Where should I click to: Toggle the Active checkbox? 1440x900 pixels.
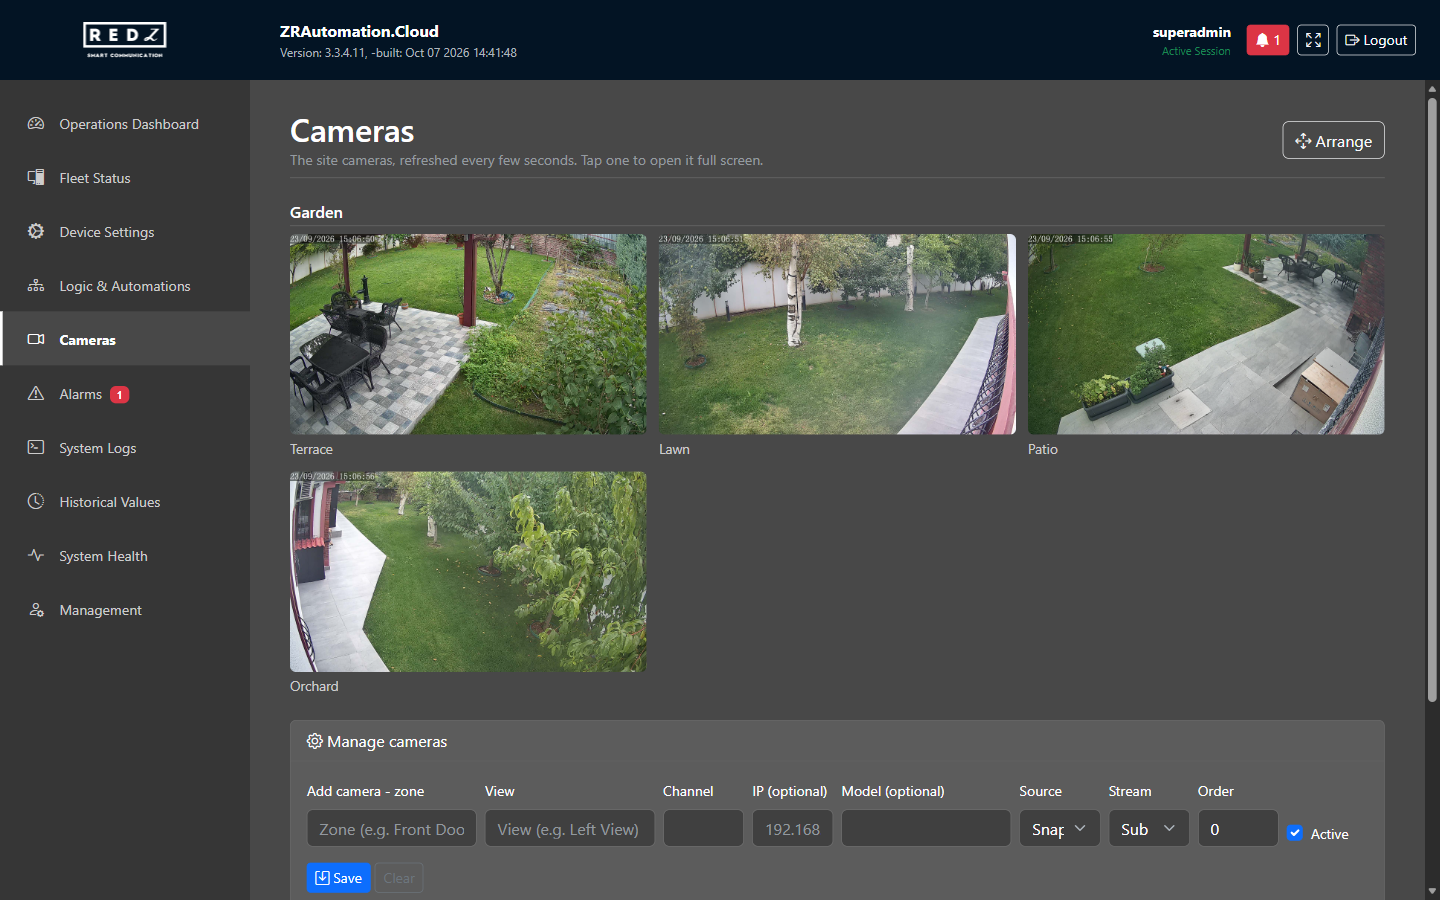(x=1295, y=833)
